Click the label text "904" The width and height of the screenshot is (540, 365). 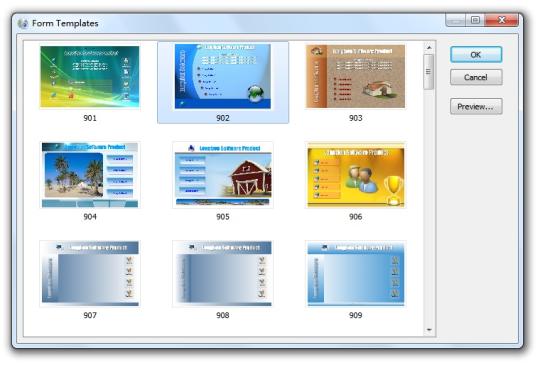click(90, 217)
